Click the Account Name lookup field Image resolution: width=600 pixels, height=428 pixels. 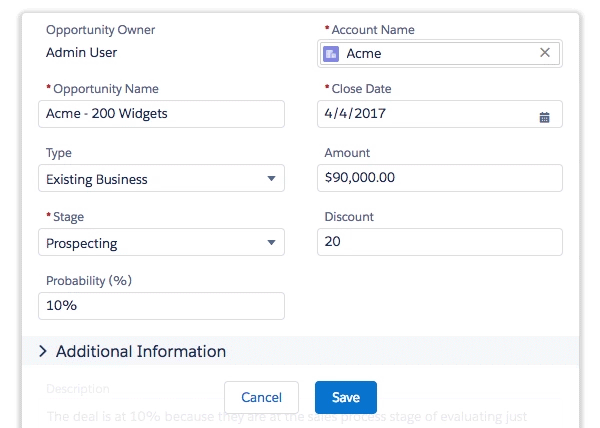(440, 54)
